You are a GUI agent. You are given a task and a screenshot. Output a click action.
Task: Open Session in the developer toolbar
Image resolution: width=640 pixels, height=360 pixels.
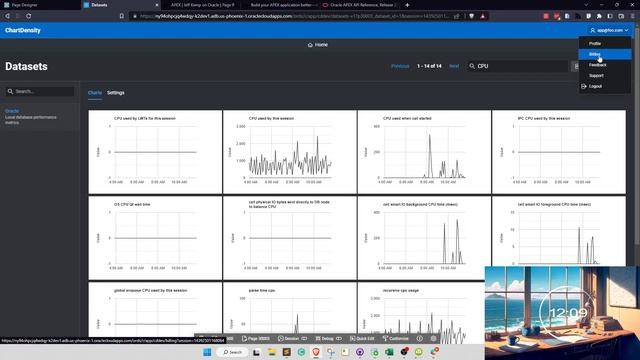point(292,338)
